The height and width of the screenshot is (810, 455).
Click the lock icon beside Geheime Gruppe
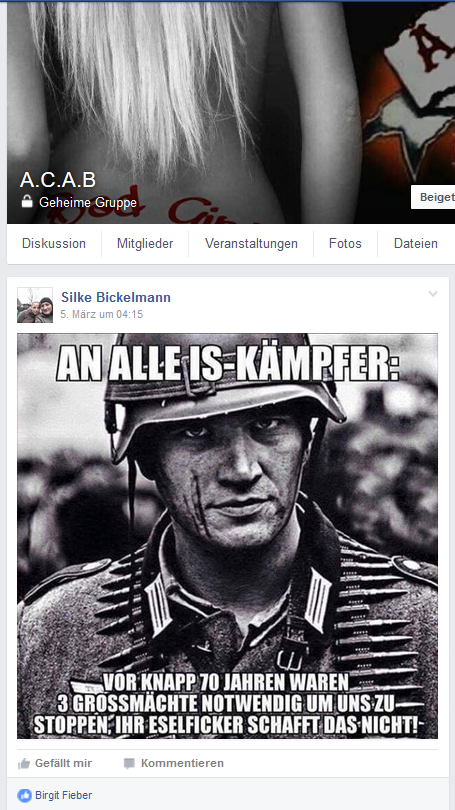tap(26, 201)
